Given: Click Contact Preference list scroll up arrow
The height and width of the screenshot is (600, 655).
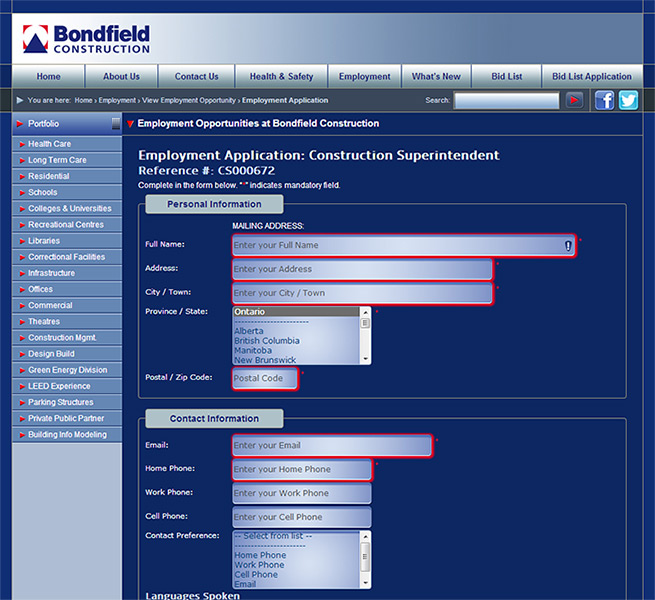Looking at the screenshot, I should (x=365, y=536).
